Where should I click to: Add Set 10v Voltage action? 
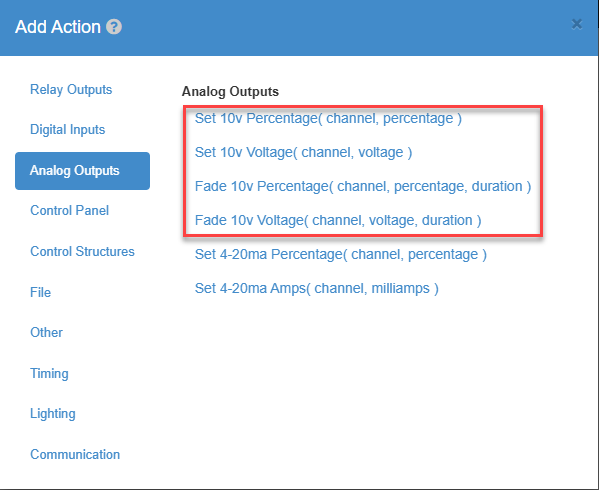point(303,152)
